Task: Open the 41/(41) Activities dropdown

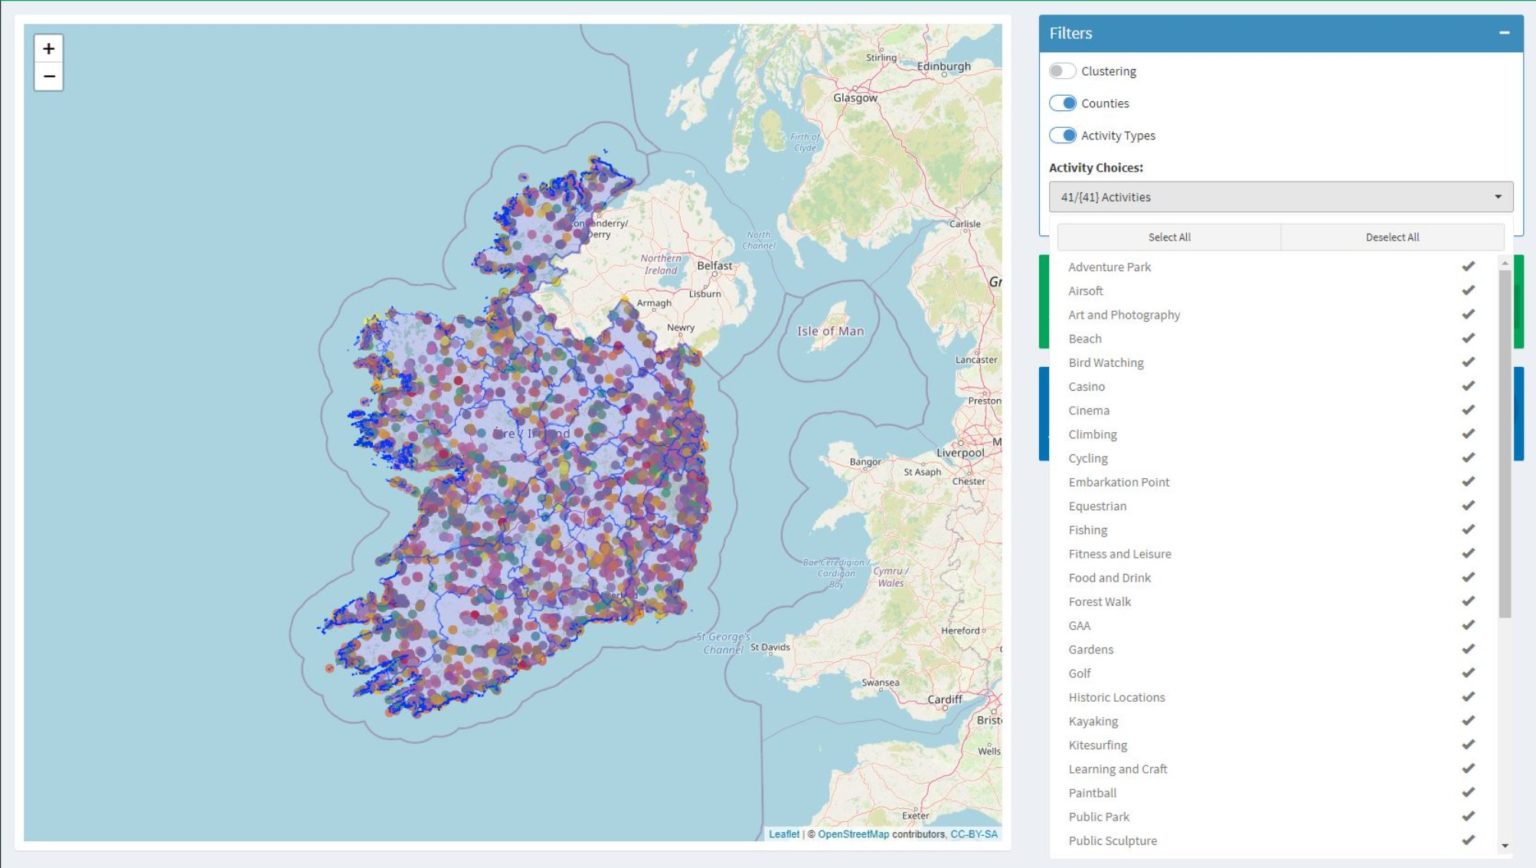Action: tap(1280, 197)
